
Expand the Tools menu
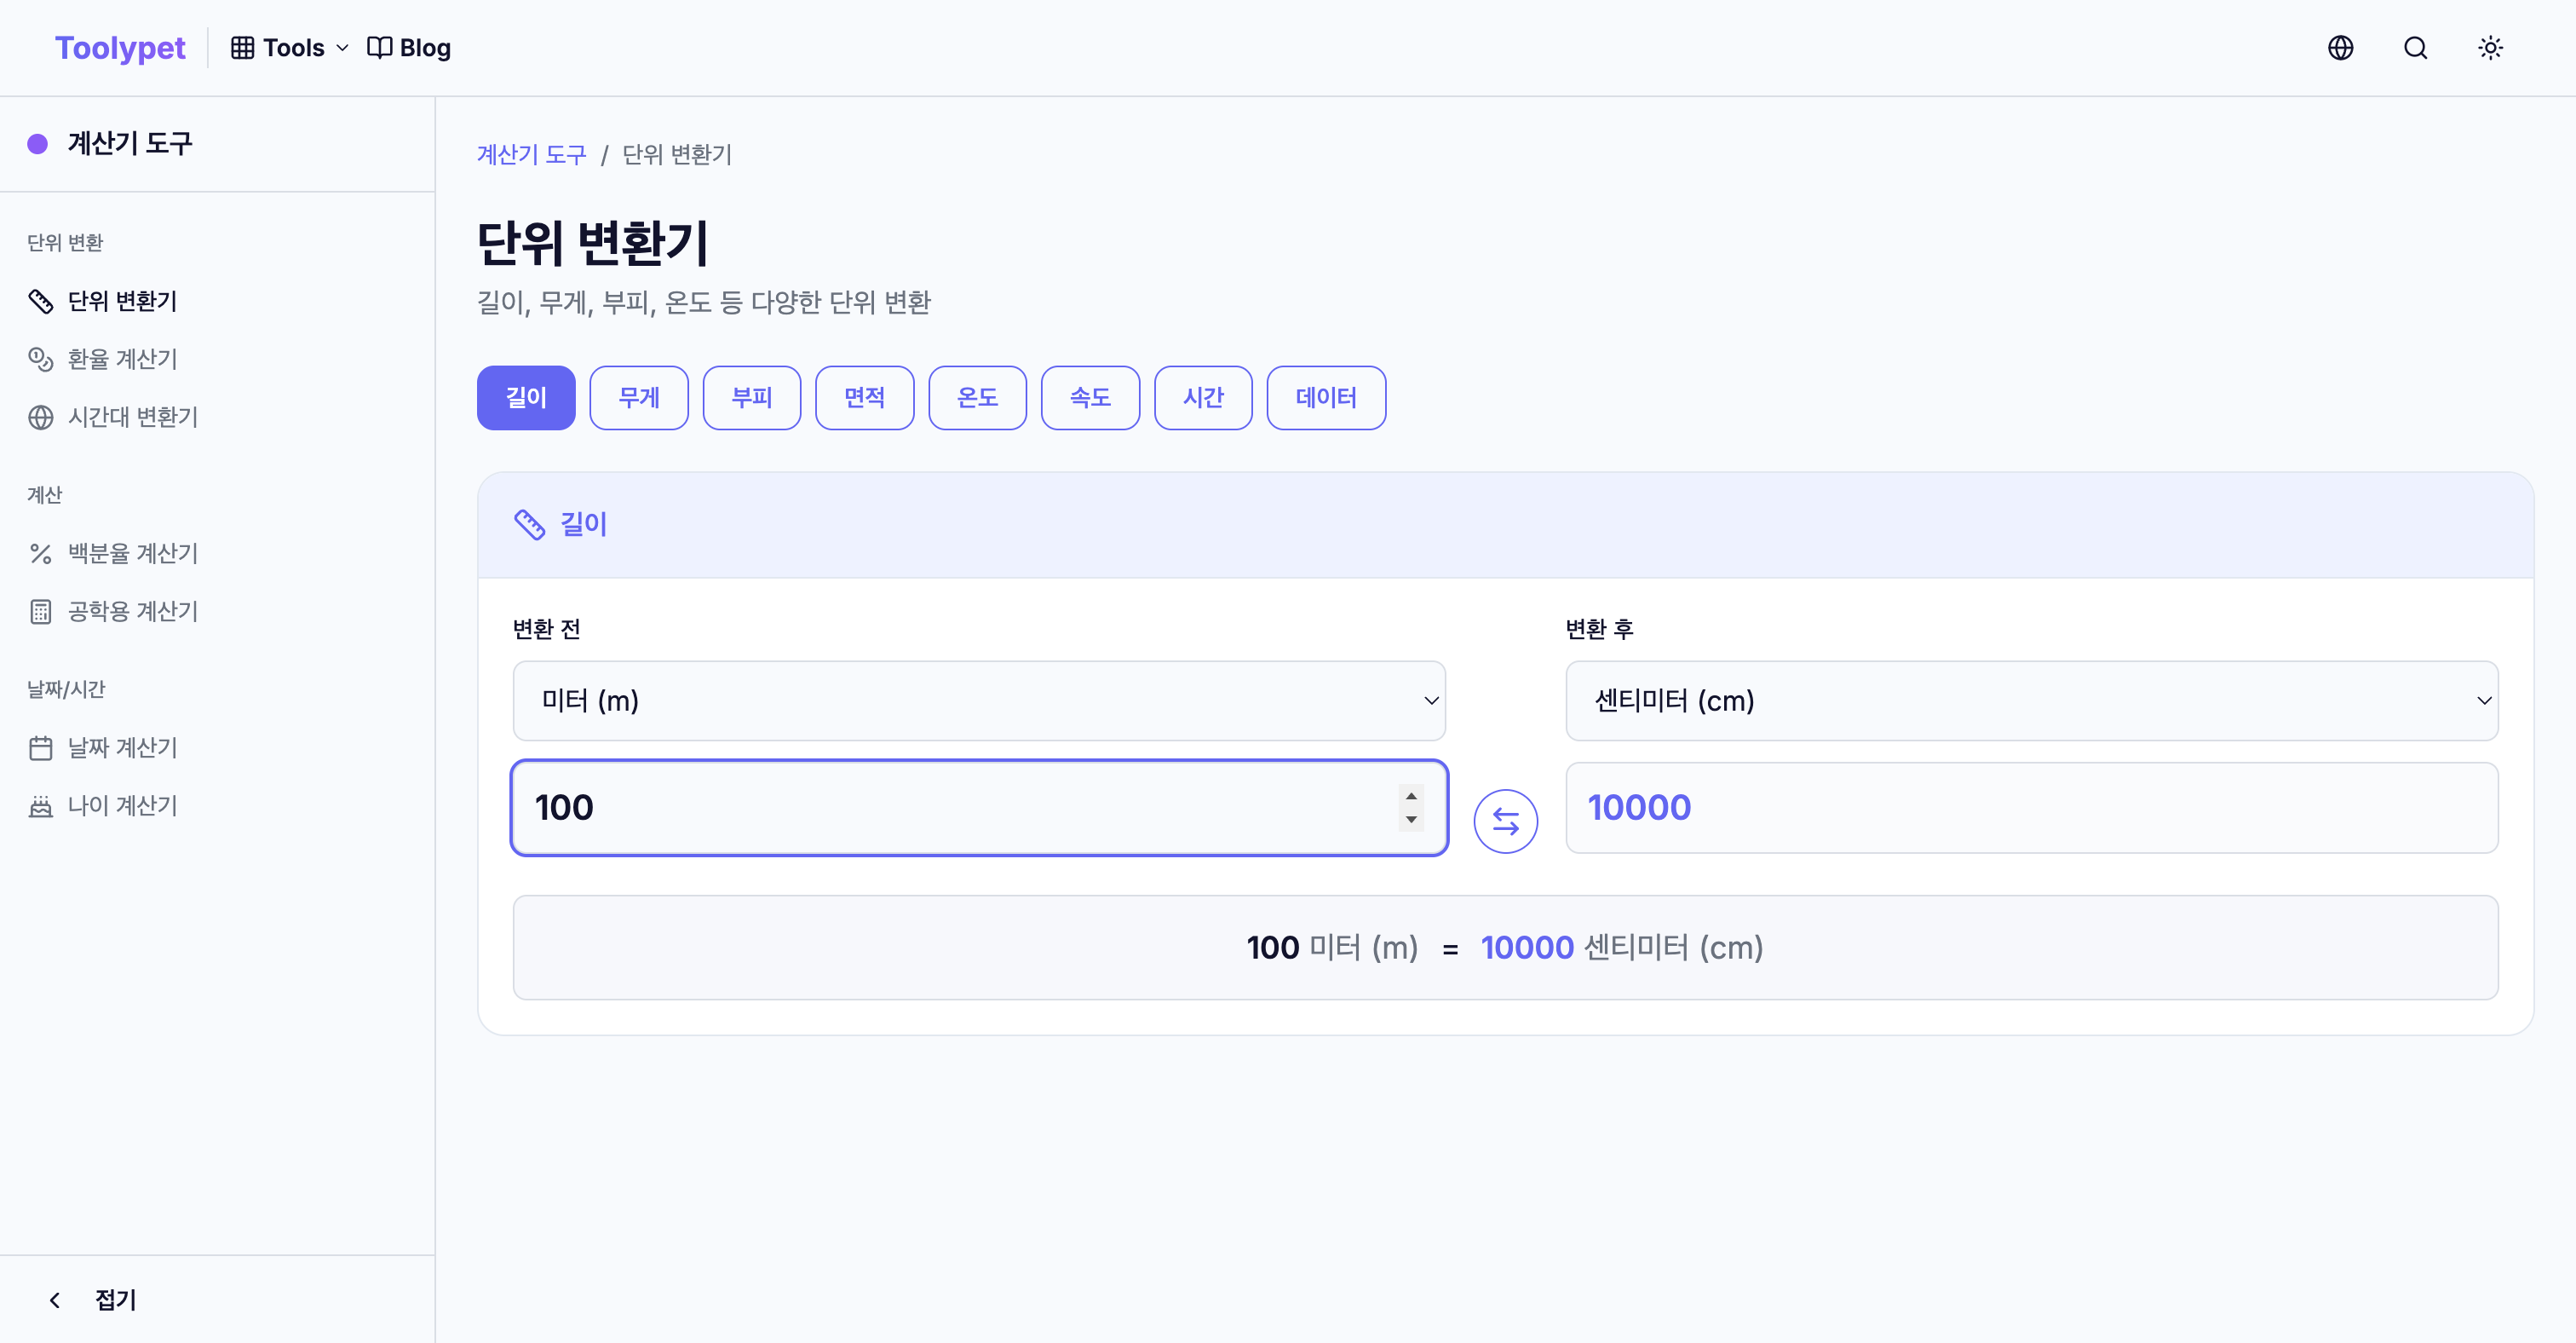[x=290, y=48]
